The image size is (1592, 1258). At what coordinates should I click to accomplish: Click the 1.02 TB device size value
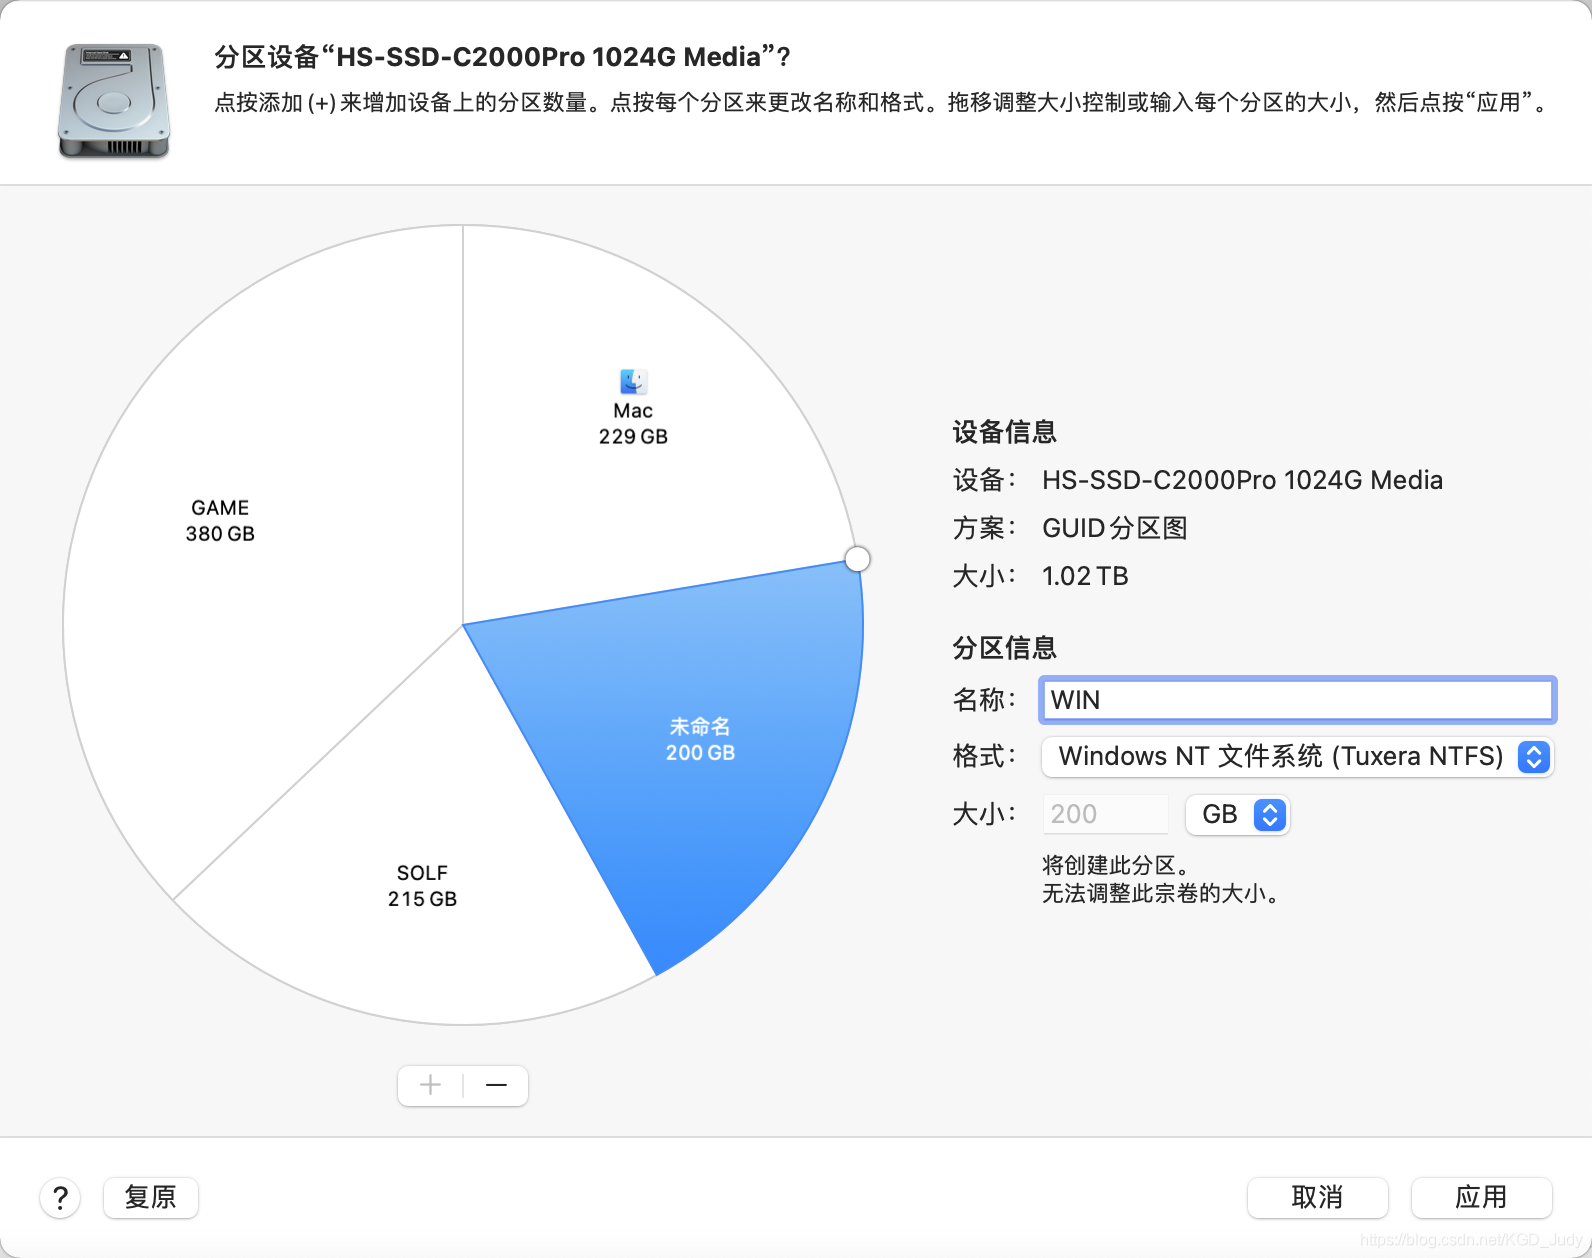point(1085,576)
